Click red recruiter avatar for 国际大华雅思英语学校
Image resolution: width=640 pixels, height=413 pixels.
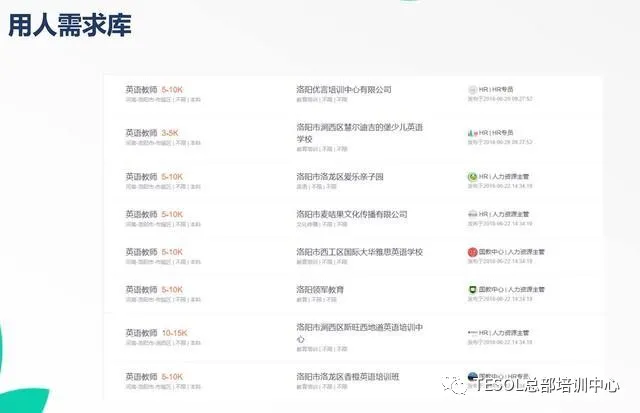tap(472, 252)
